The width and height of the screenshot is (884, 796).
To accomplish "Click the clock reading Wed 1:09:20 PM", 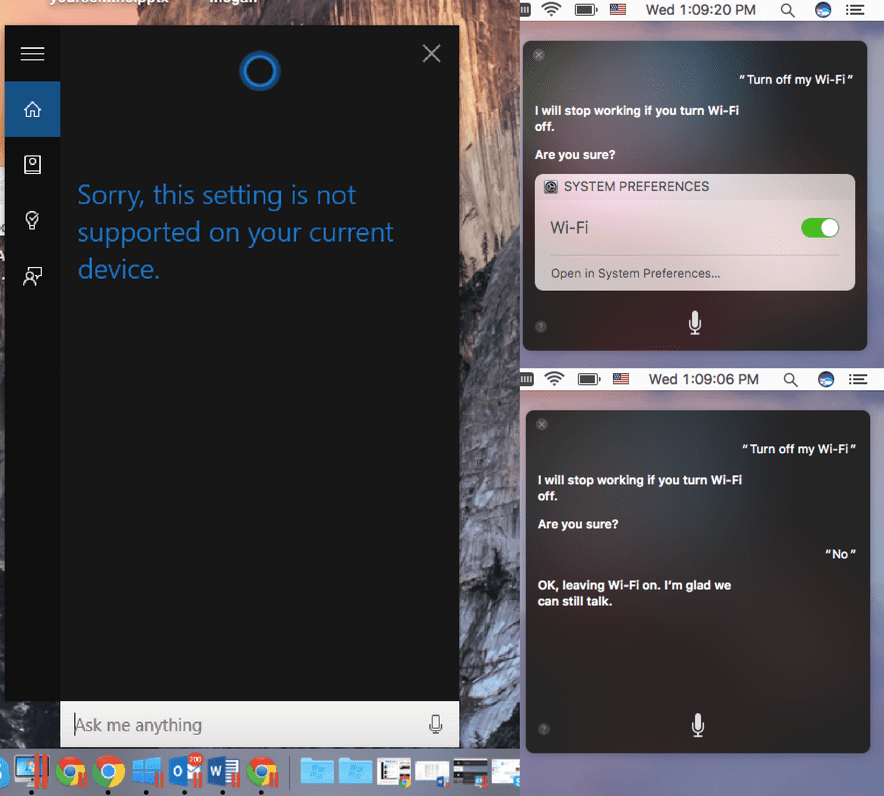I will pos(700,10).
